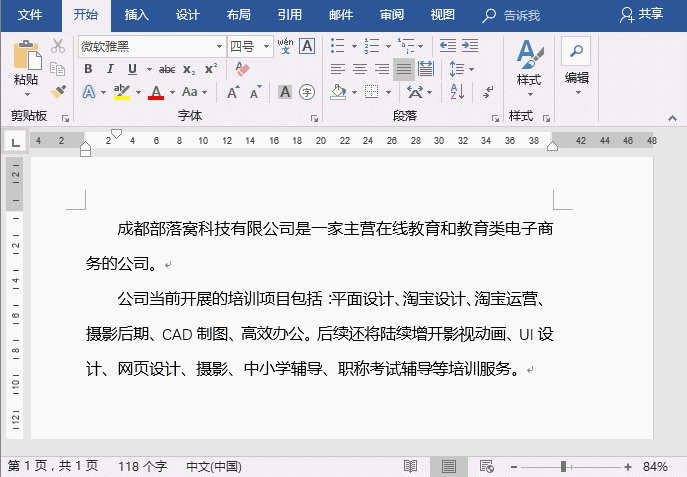687x477 pixels.
Task: Toggle strikethrough abc
Action: 167,69
